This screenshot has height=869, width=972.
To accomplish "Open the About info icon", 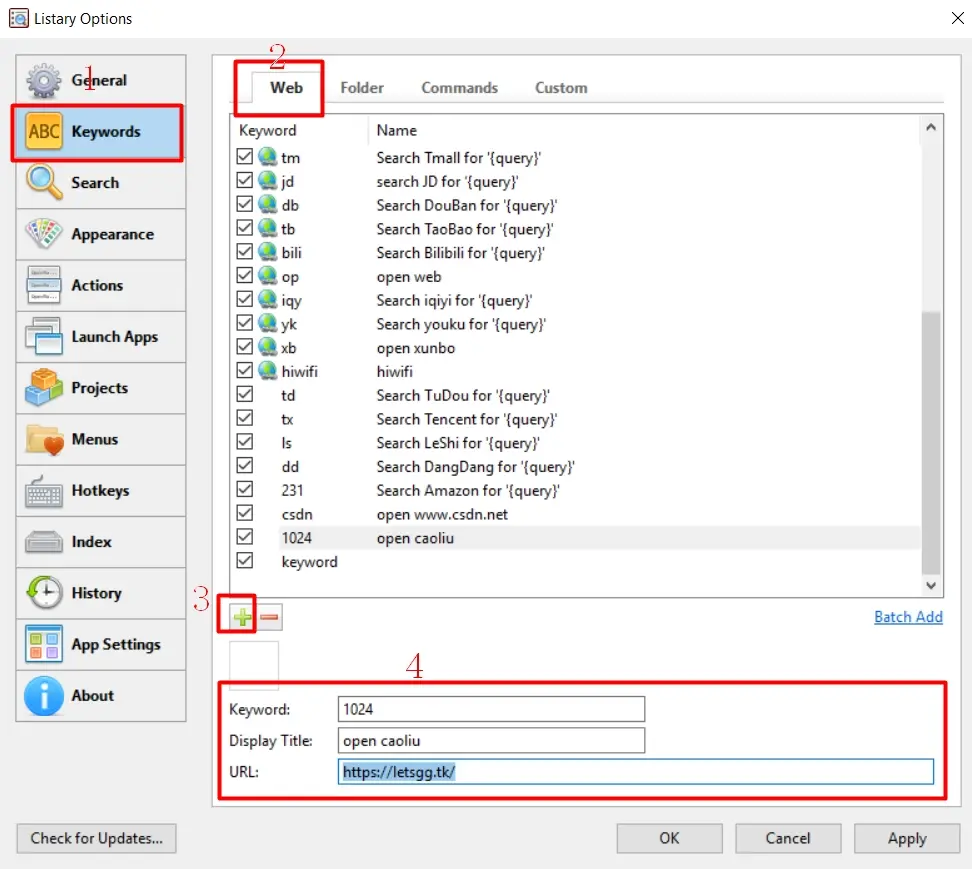I will click(x=43, y=695).
